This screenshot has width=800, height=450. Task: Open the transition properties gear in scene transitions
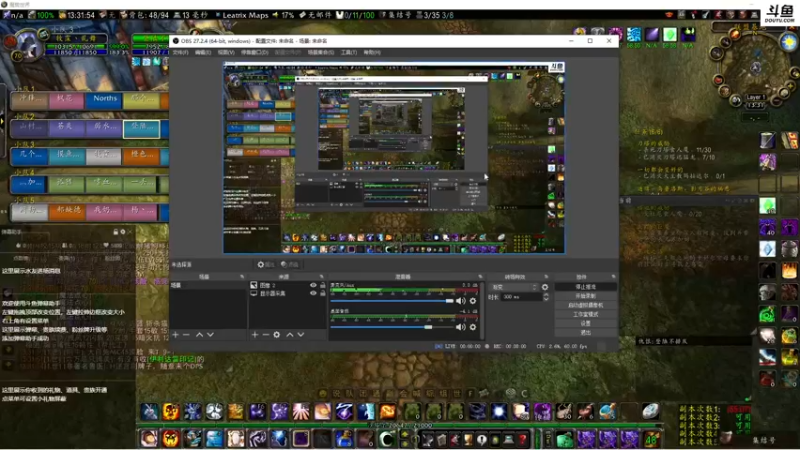[545, 287]
